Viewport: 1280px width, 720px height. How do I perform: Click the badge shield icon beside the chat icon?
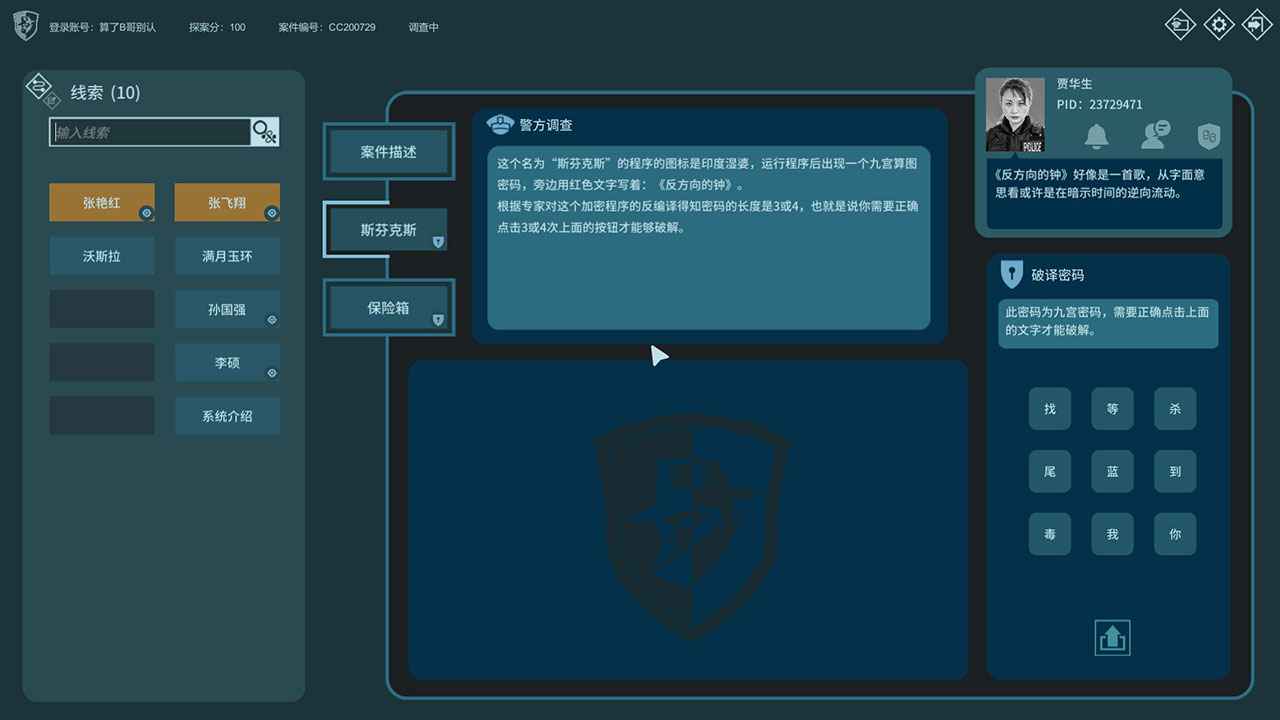click(x=1209, y=137)
